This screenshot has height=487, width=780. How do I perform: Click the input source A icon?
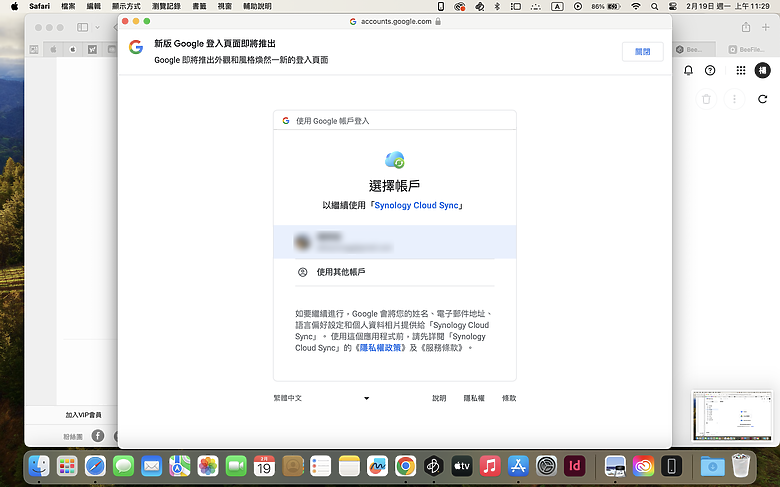coord(557,6)
